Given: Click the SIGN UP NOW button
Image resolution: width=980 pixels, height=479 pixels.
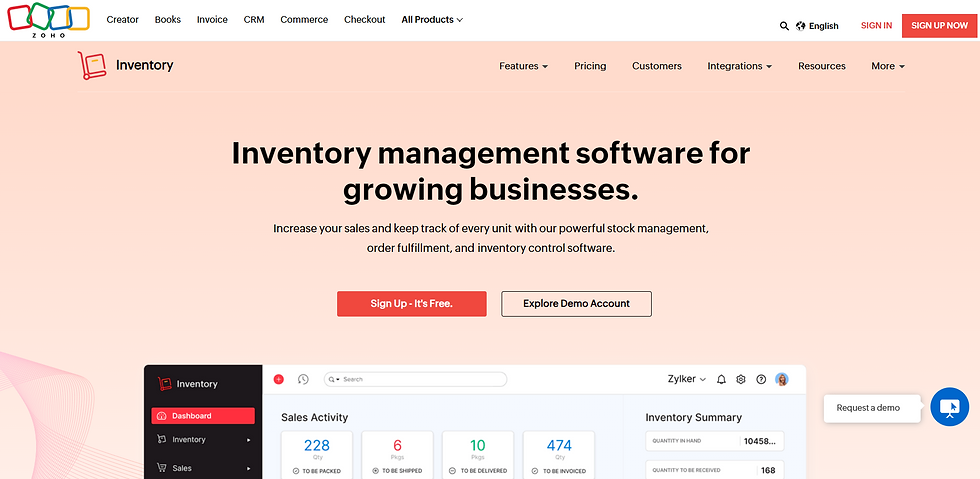Looking at the screenshot, I should pyautogui.click(x=939, y=26).
